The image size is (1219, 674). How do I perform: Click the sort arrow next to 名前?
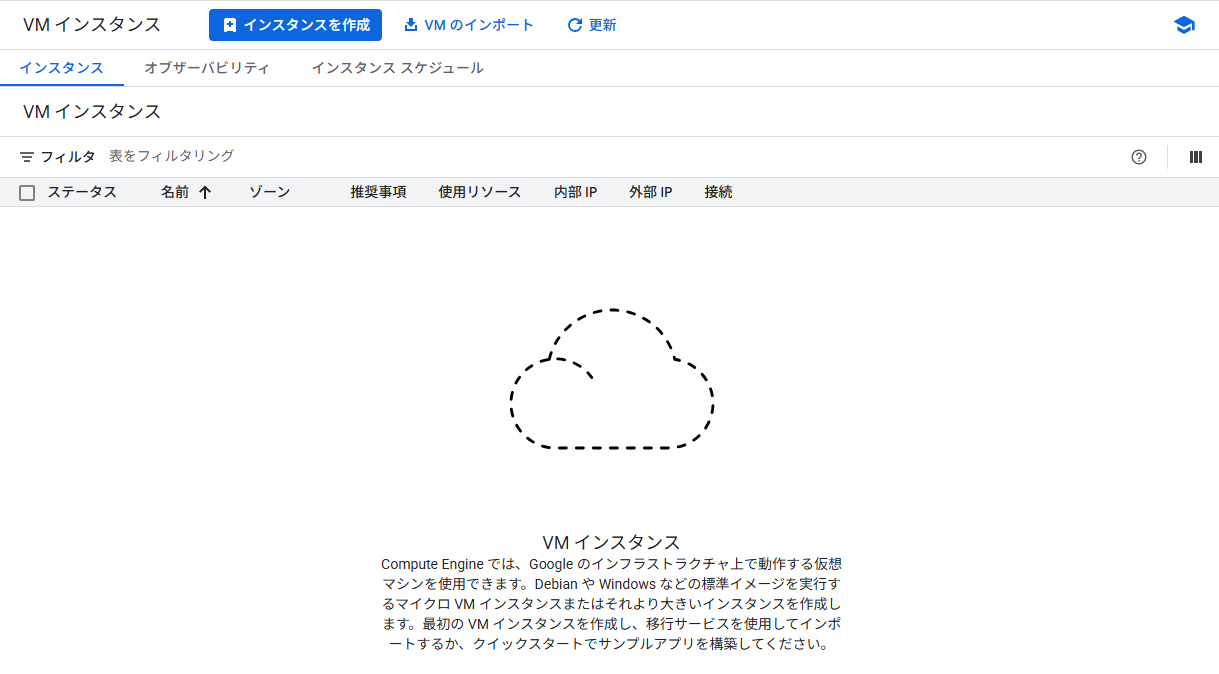click(205, 193)
